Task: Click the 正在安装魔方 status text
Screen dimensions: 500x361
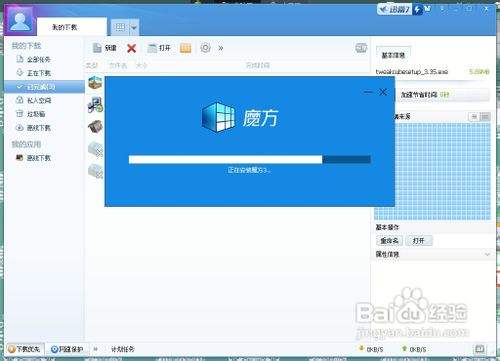Action: pos(249,170)
